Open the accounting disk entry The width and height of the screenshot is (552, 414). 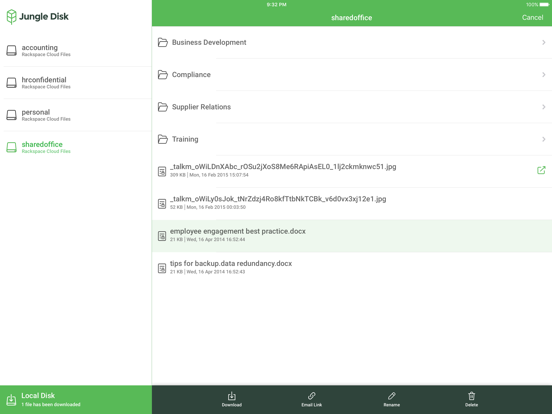pyautogui.click(x=76, y=50)
